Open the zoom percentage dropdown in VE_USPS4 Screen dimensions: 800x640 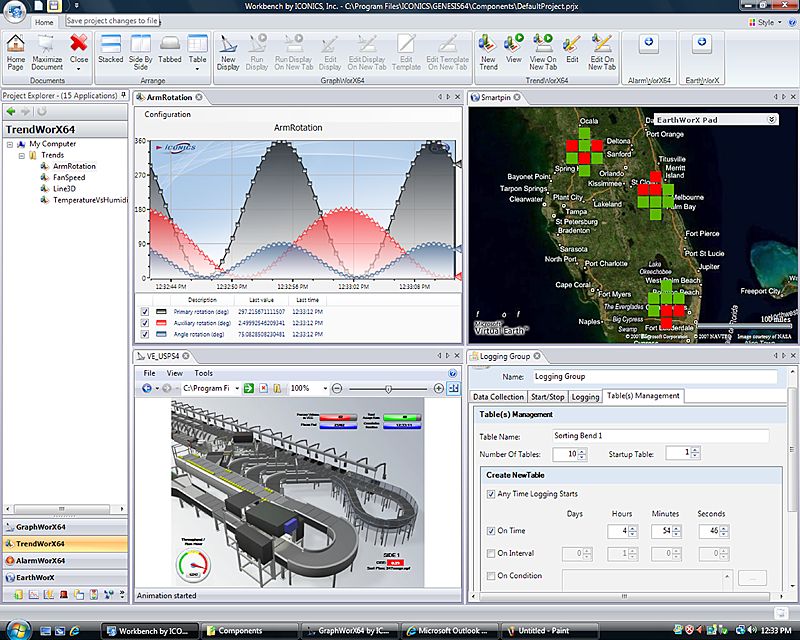pos(325,388)
